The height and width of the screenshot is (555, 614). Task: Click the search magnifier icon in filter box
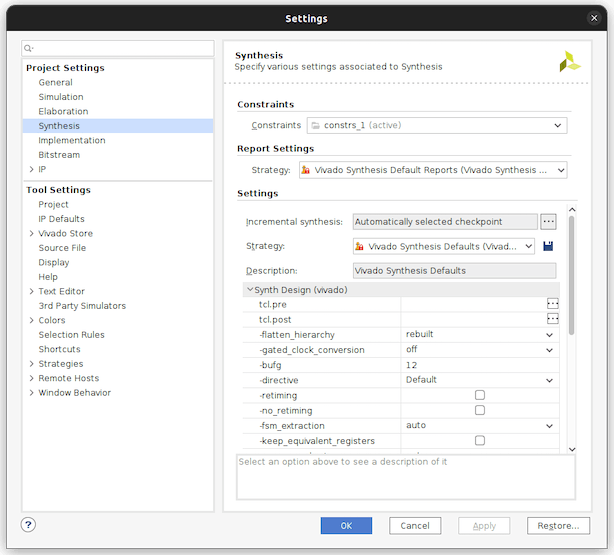point(29,48)
